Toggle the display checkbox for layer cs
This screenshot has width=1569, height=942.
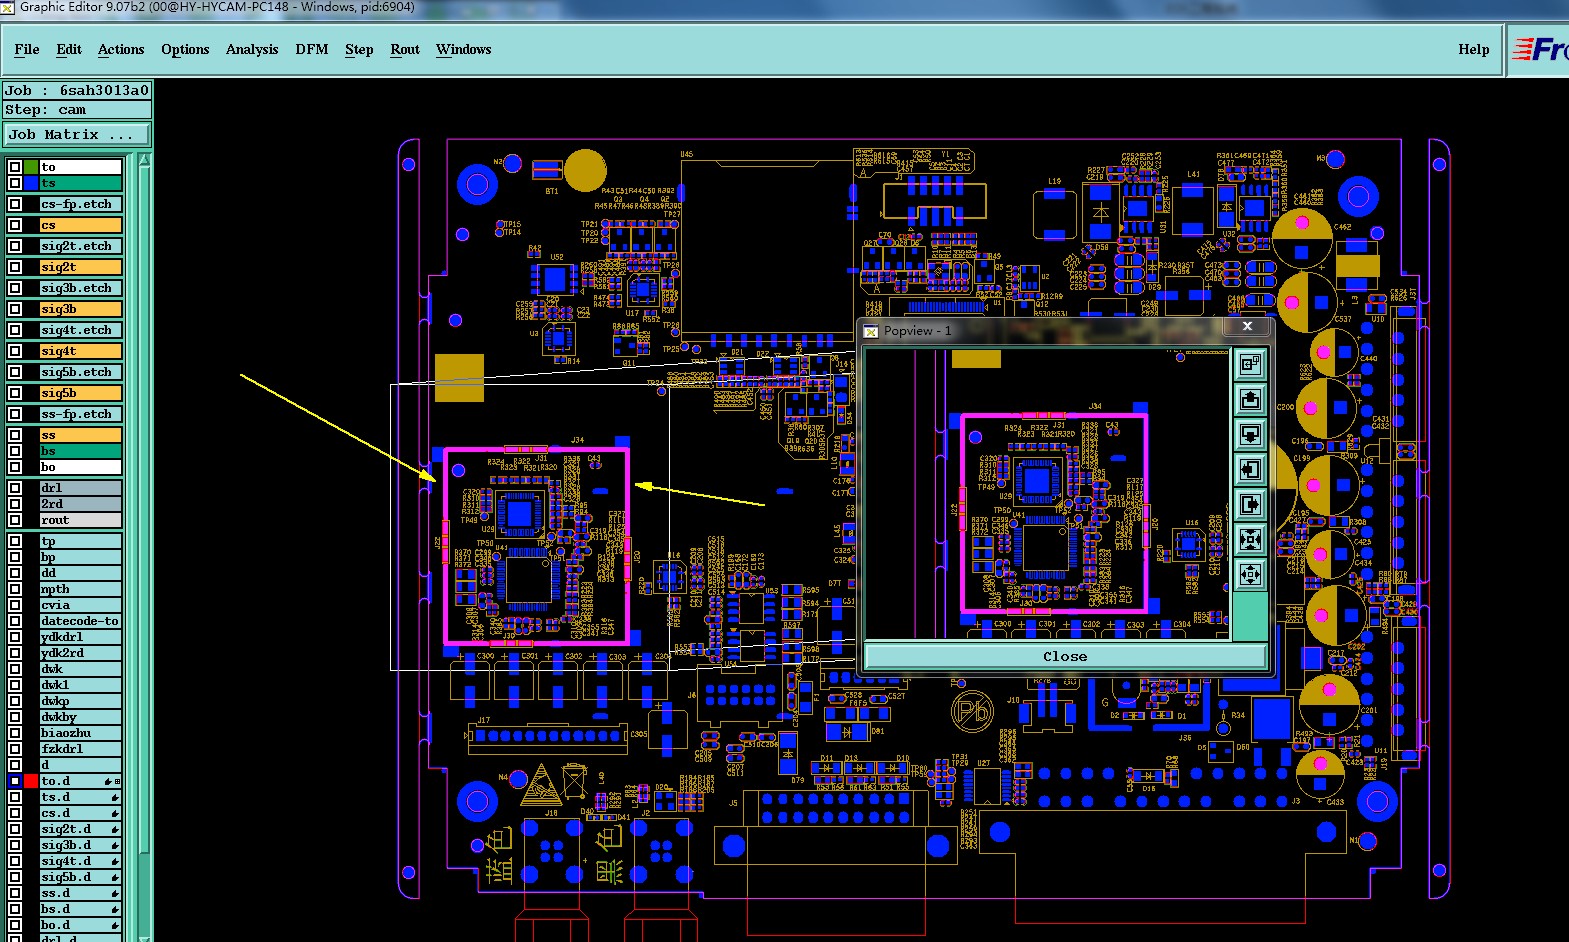pyautogui.click(x=15, y=225)
